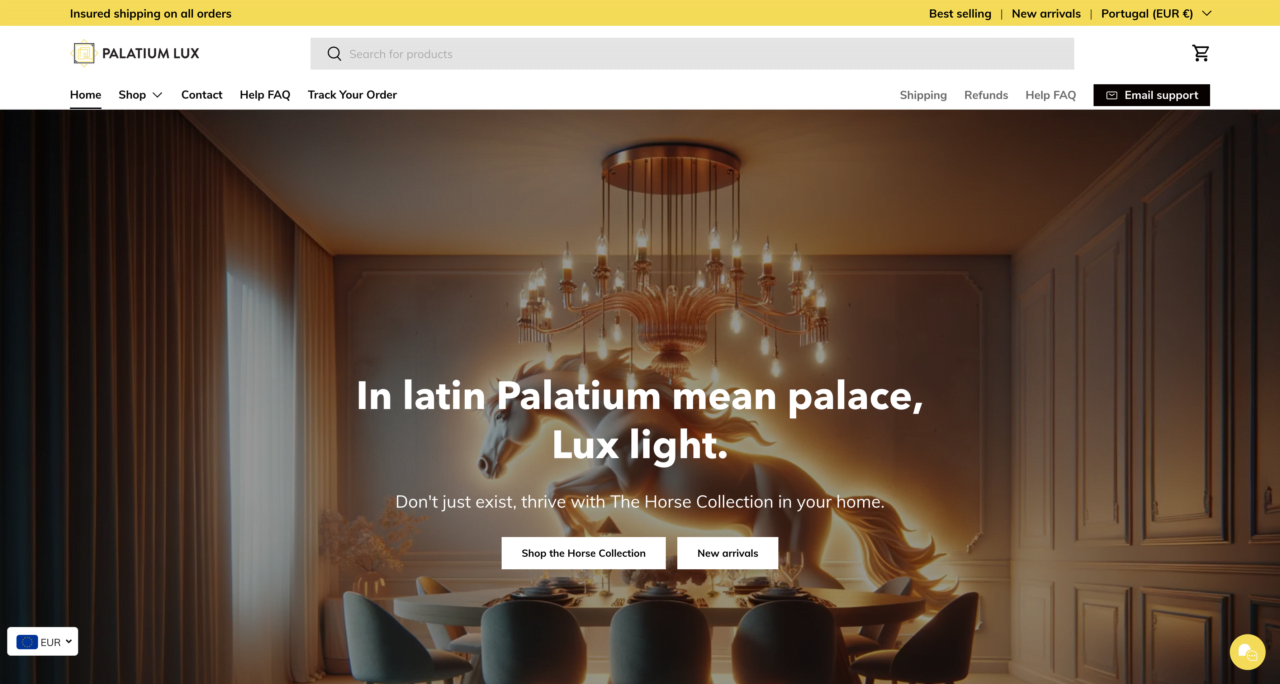Open the Best selling link
The height and width of the screenshot is (684, 1280).
point(960,14)
